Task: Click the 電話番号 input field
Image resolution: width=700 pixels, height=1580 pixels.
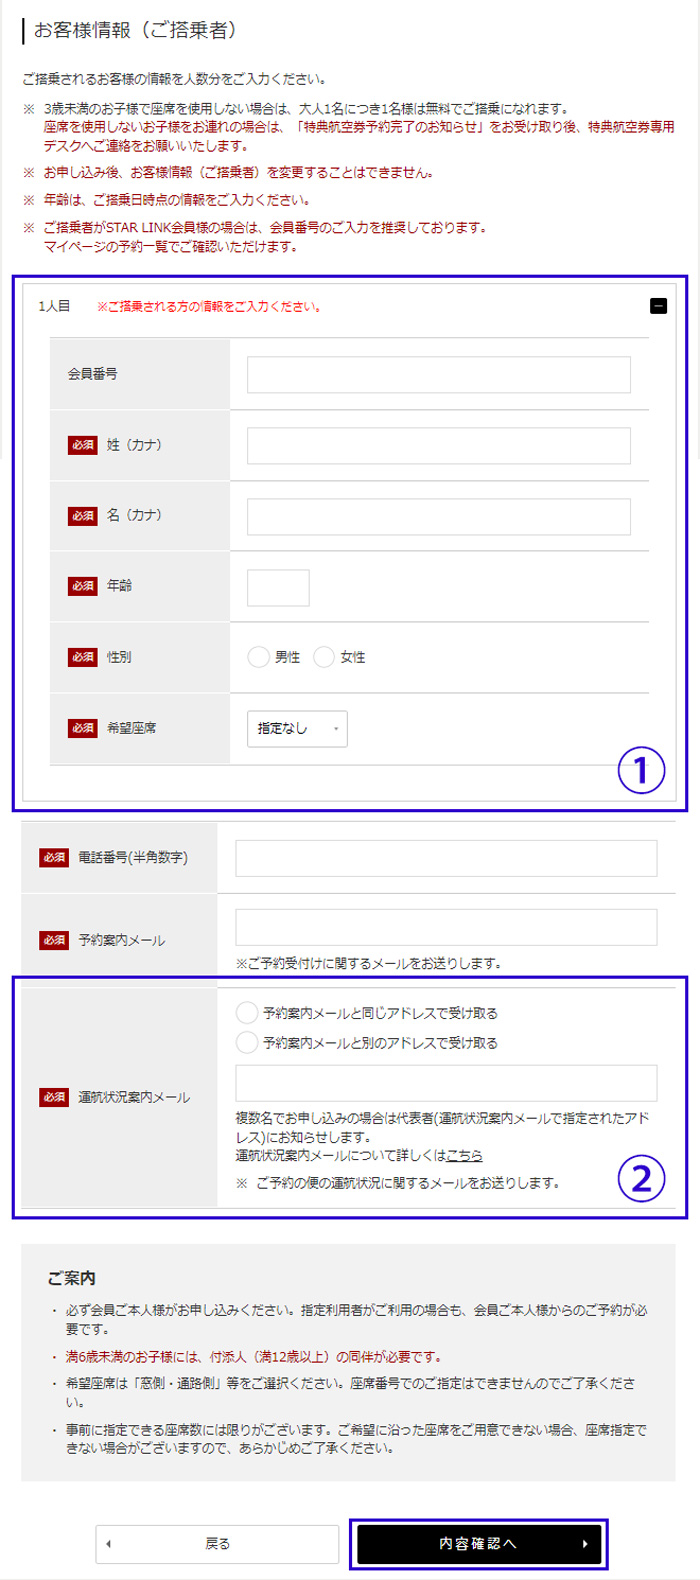Action: click(446, 858)
